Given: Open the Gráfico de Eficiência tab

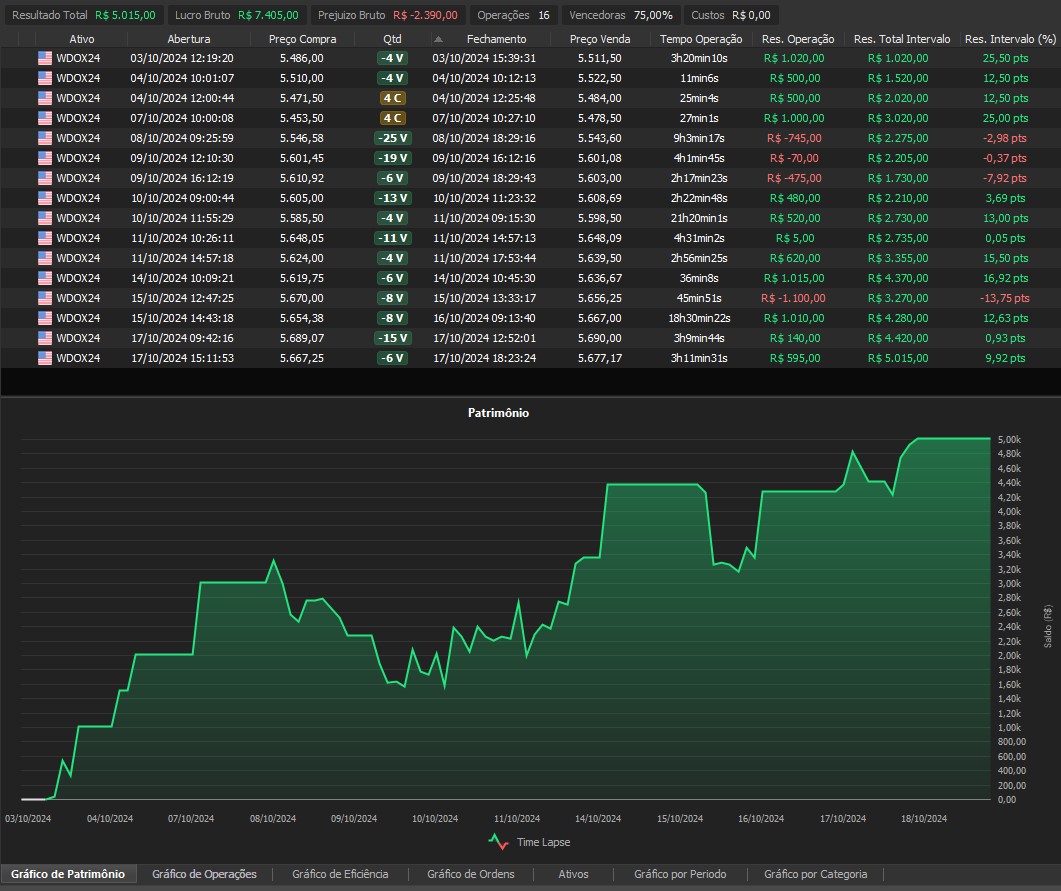Looking at the screenshot, I should coord(340,874).
